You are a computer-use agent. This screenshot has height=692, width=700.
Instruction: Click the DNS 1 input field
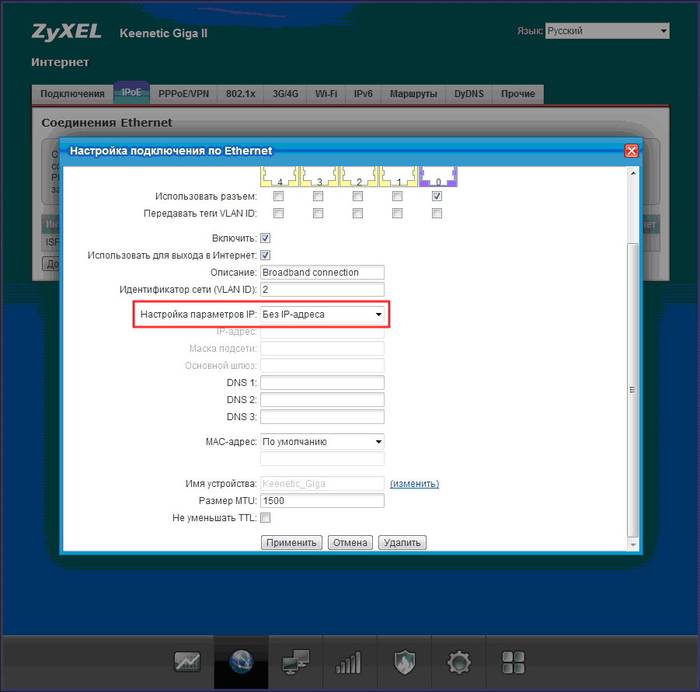(x=322, y=383)
